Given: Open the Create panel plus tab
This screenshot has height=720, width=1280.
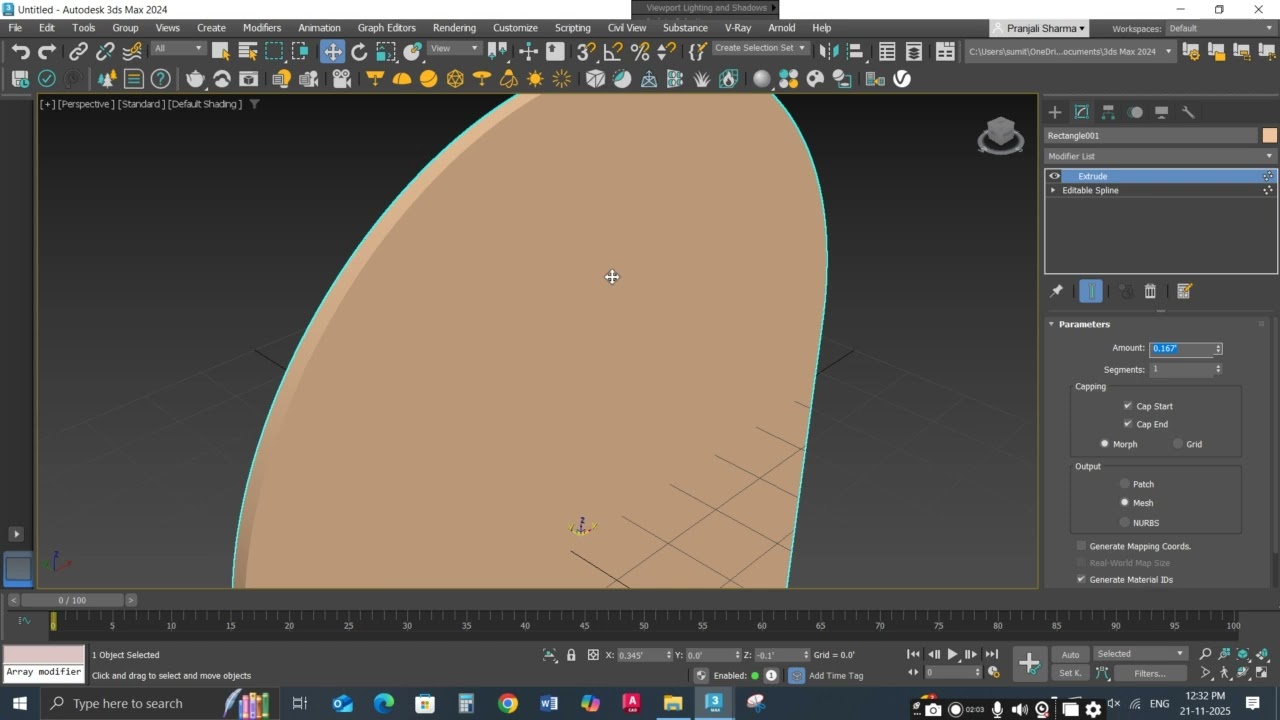Looking at the screenshot, I should (x=1055, y=112).
